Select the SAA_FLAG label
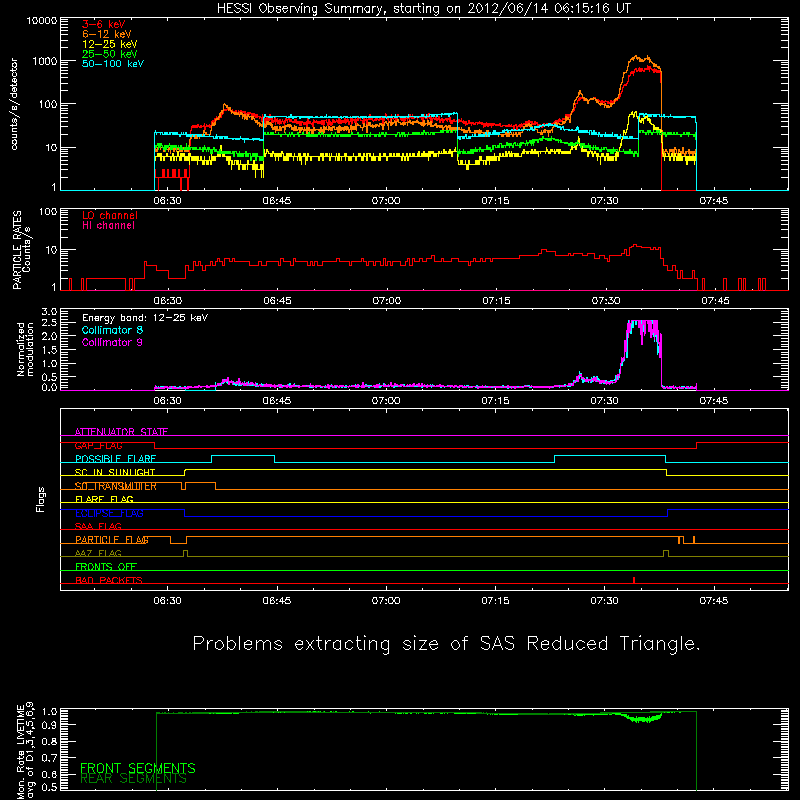 click(98, 527)
